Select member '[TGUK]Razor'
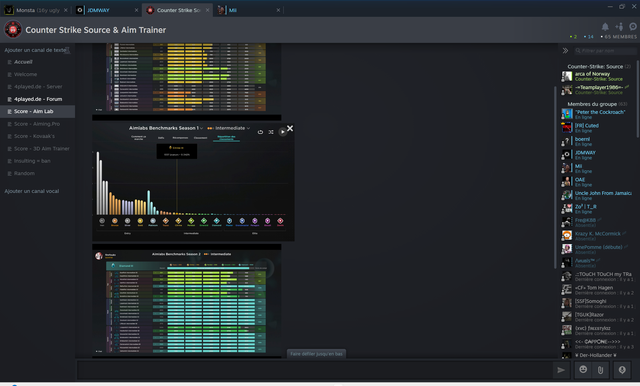Image resolution: width=640 pixels, height=386 pixels. coord(598,317)
